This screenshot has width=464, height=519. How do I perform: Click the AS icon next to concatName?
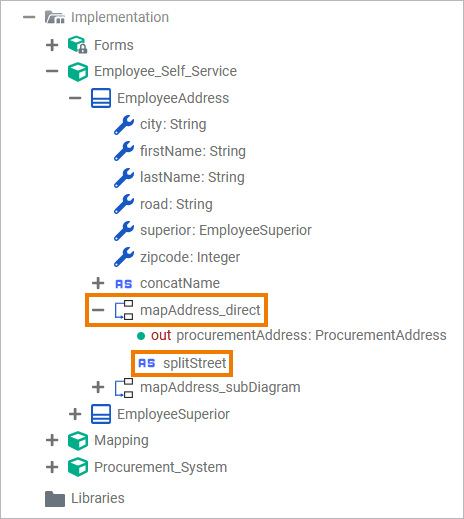click(124, 284)
